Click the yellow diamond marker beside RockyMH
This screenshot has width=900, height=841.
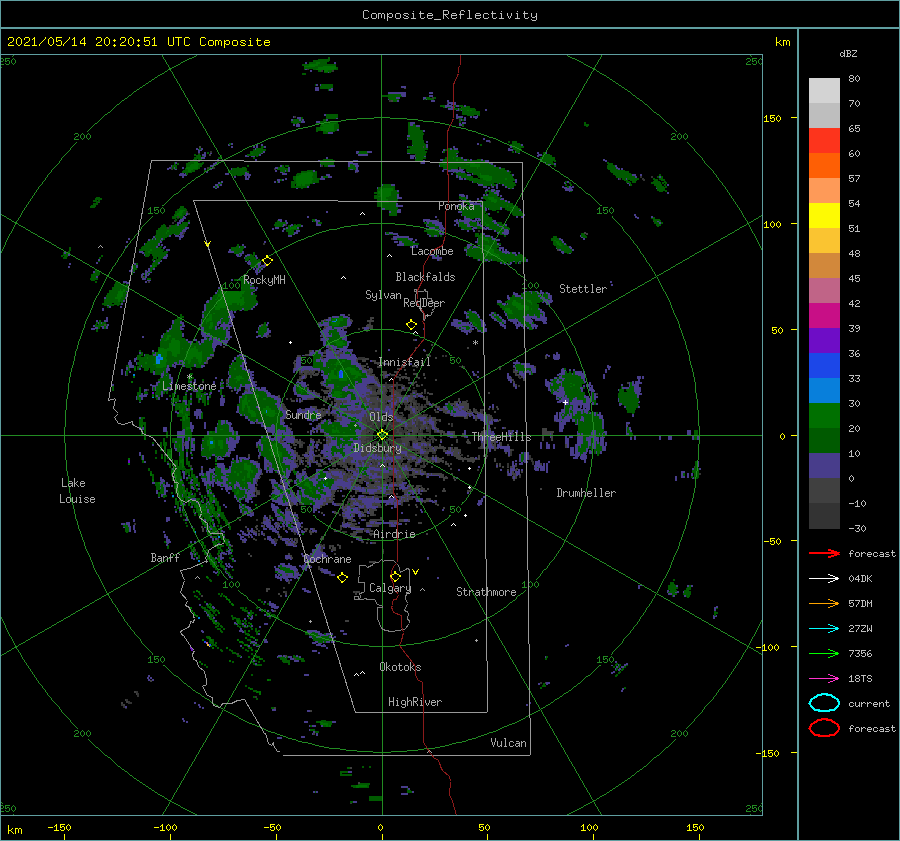pos(267,261)
